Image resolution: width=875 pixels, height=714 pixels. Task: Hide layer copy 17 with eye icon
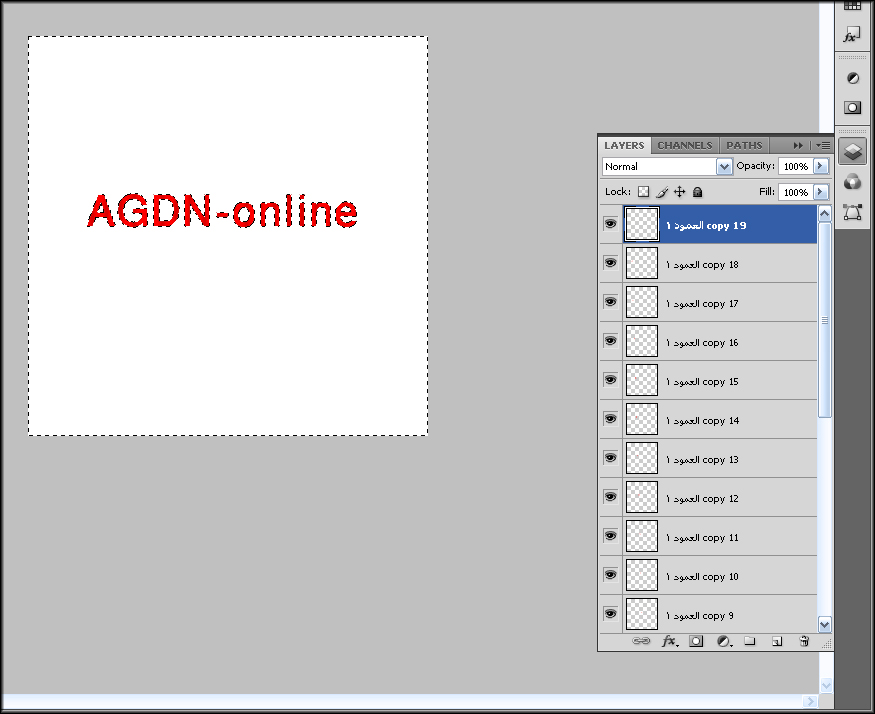pyautogui.click(x=610, y=302)
